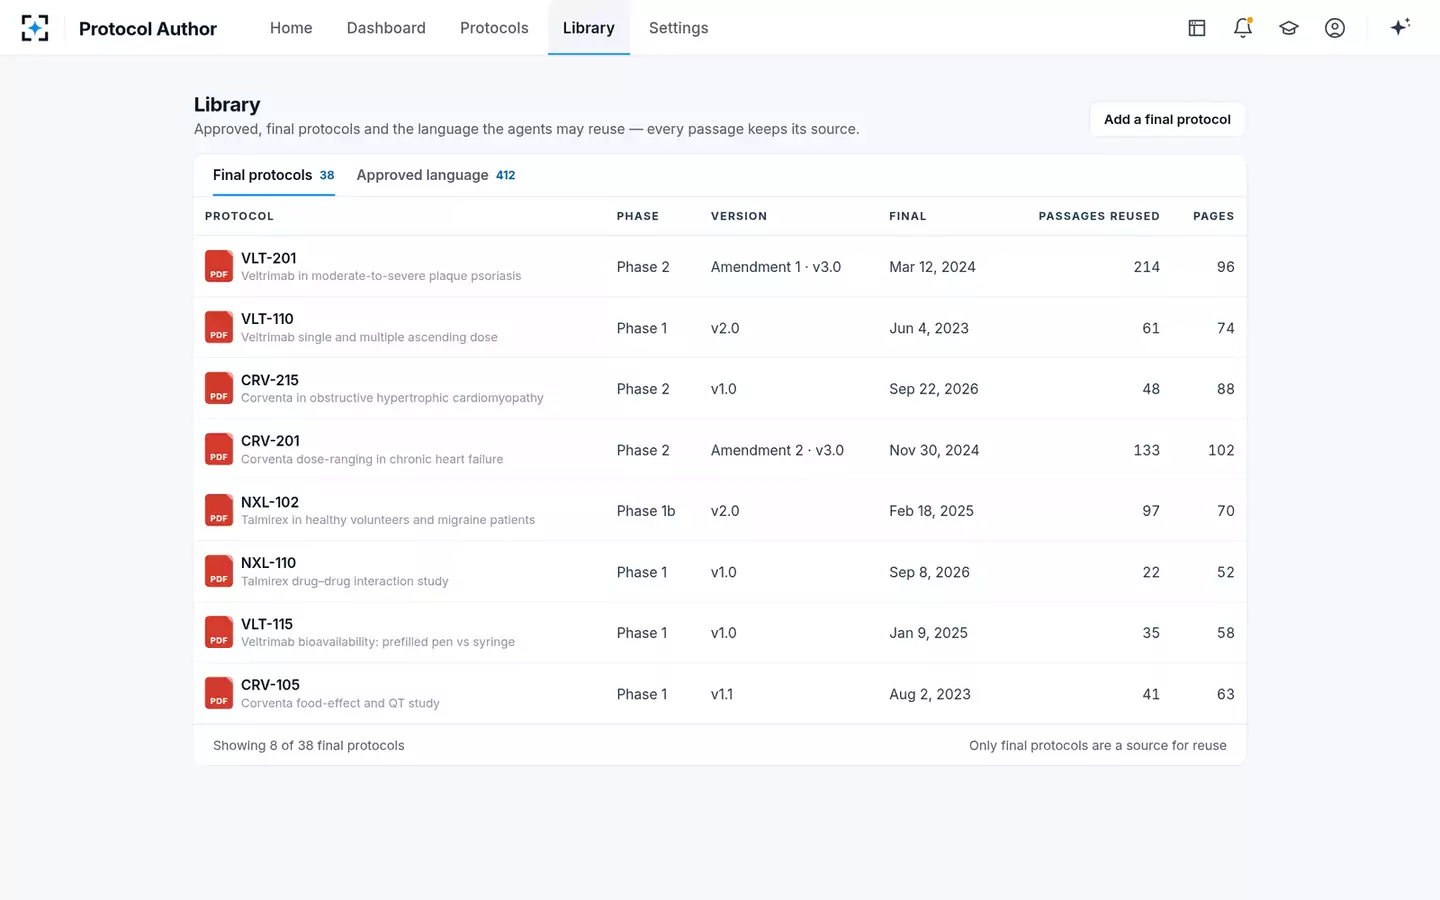
Task: Click the PDF icon for VLT-115
Action: click(x=219, y=632)
